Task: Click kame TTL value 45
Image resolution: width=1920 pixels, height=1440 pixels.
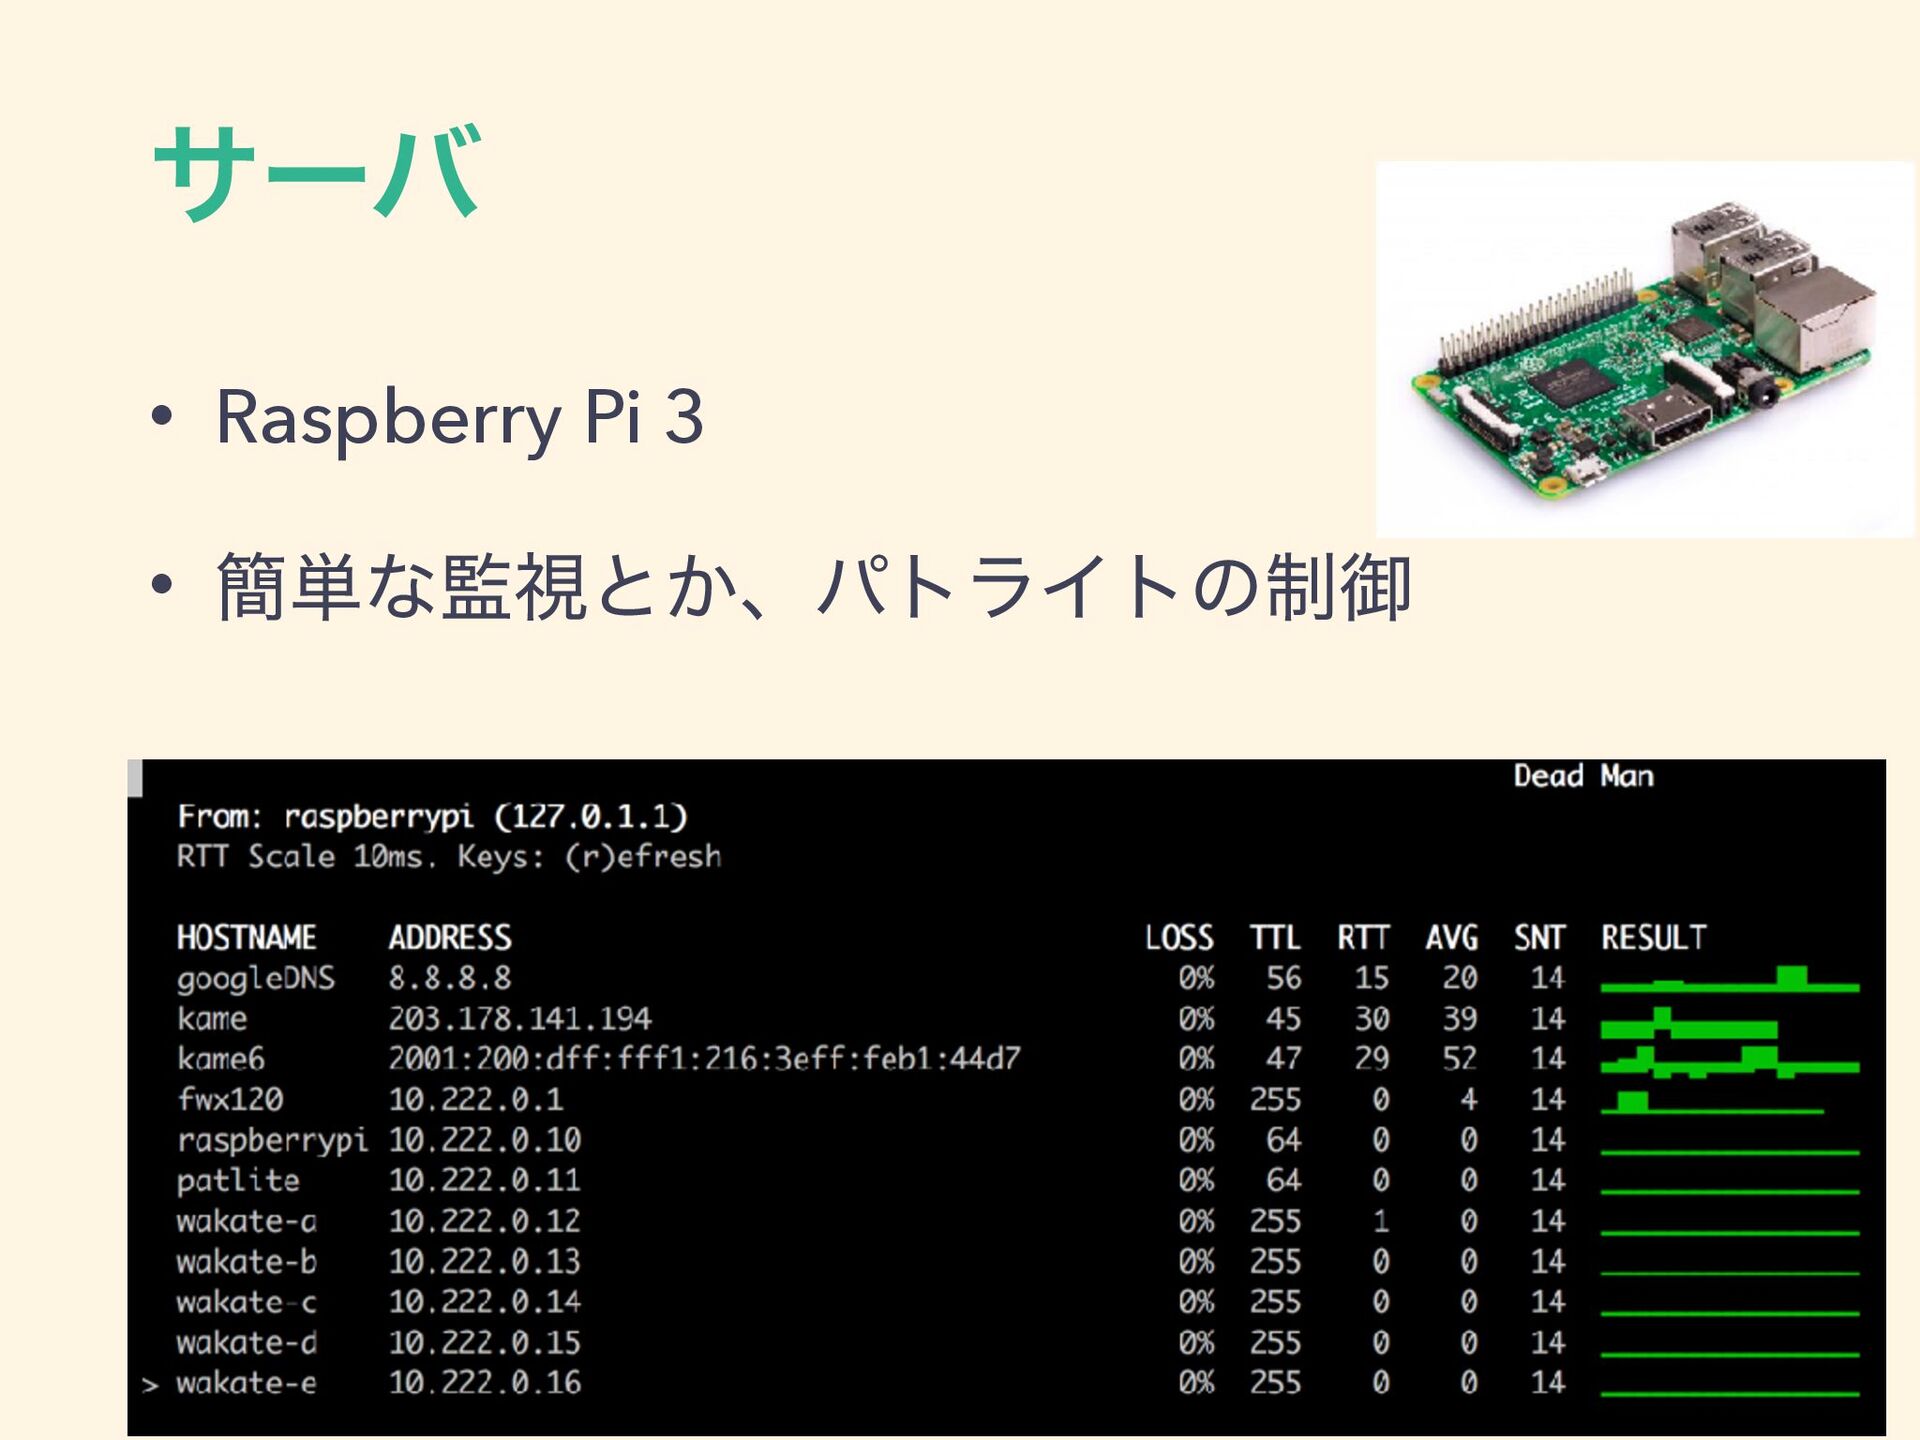Action: (x=1284, y=1018)
